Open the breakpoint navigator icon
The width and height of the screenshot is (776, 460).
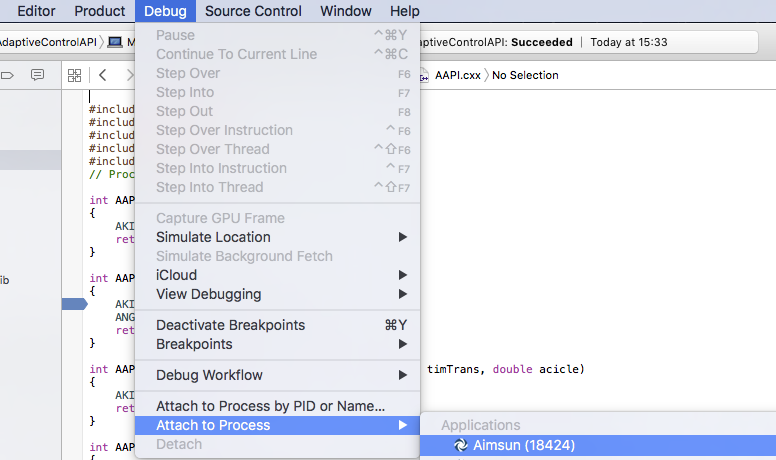click(8, 75)
